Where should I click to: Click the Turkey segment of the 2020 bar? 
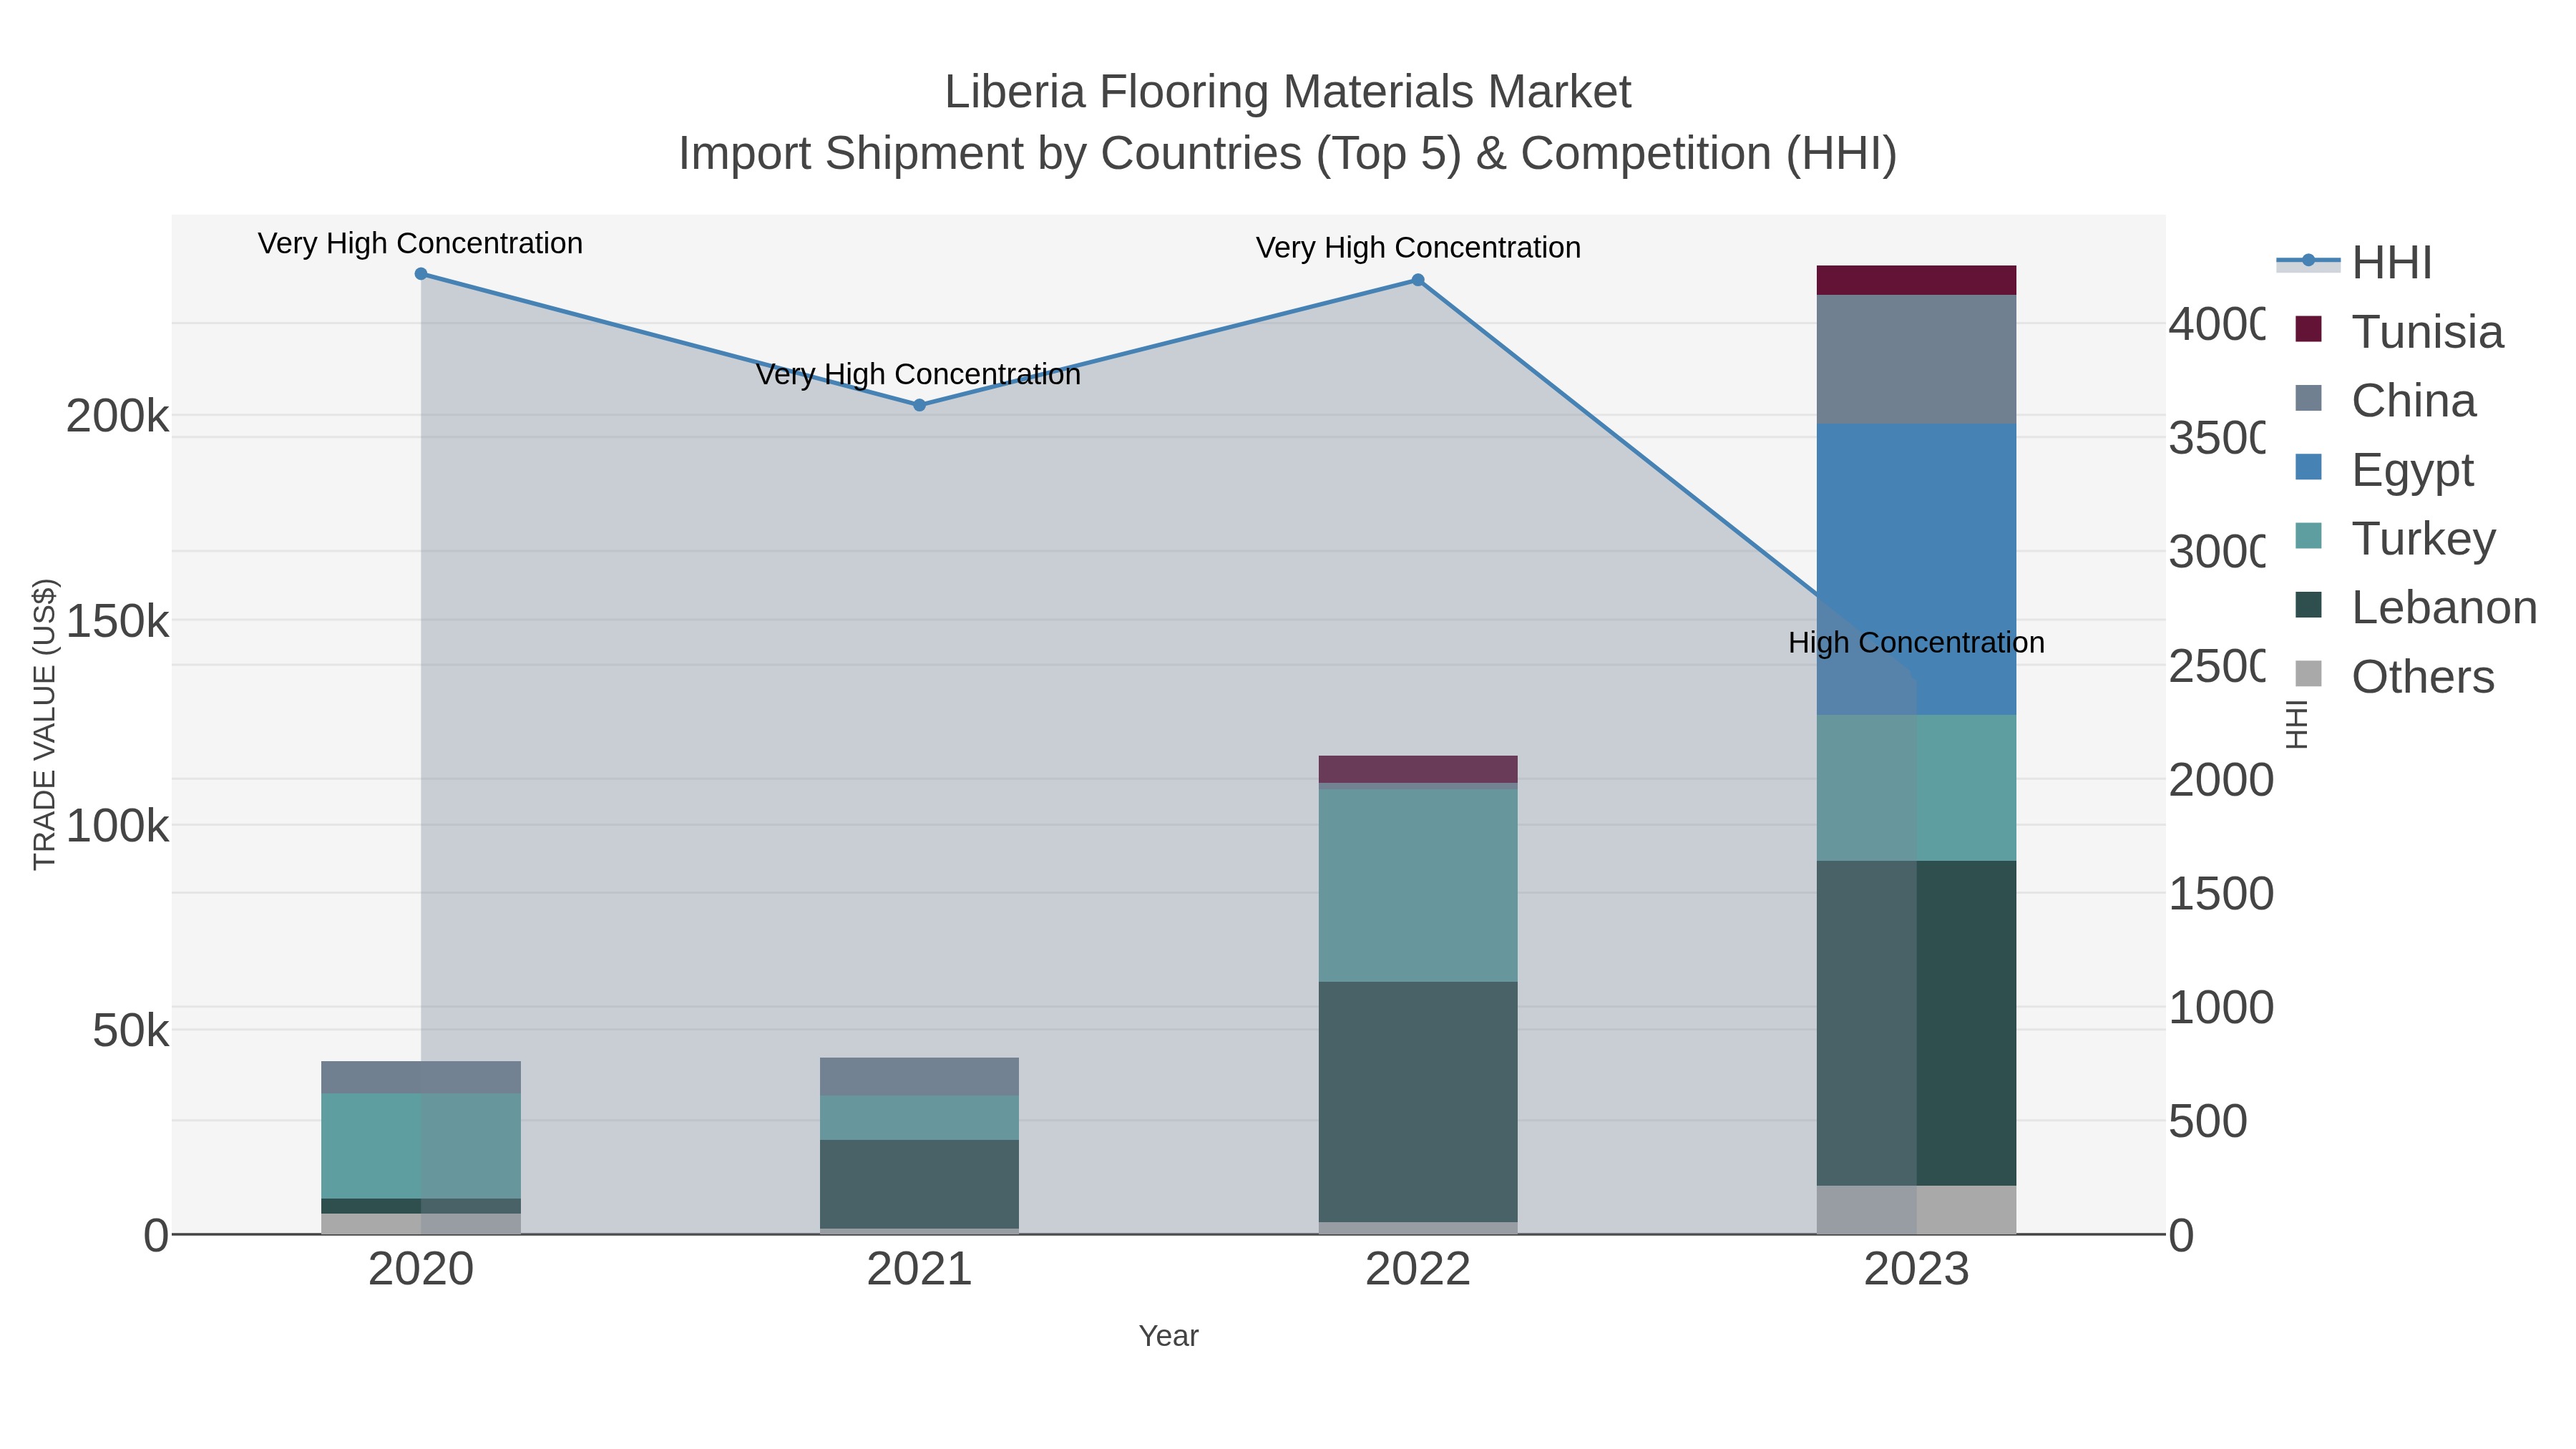coord(421,1146)
